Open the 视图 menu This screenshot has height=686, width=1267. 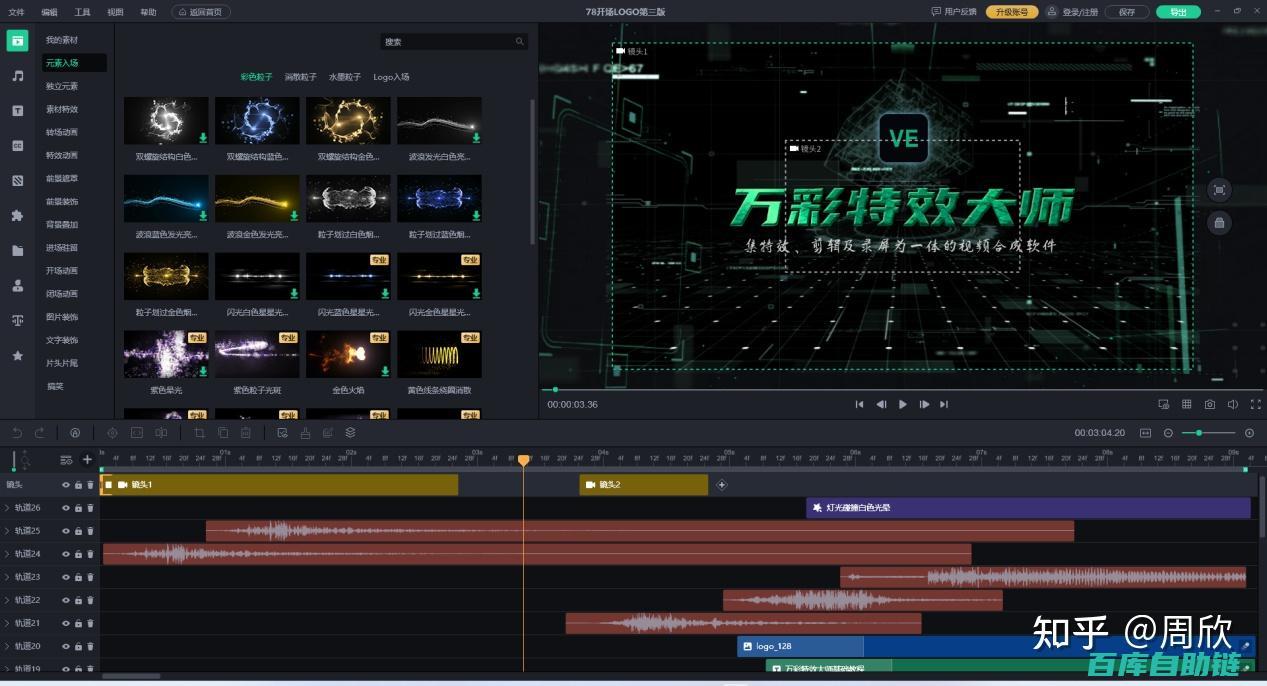coord(115,12)
